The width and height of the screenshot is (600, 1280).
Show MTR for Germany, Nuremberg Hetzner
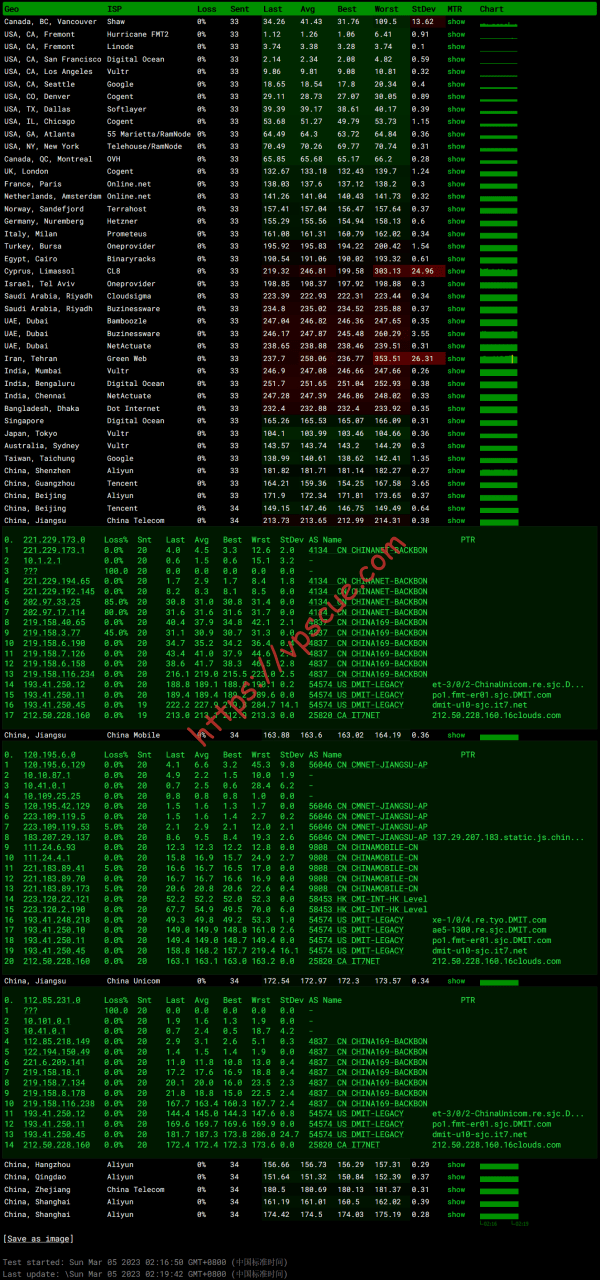point(456,221)
